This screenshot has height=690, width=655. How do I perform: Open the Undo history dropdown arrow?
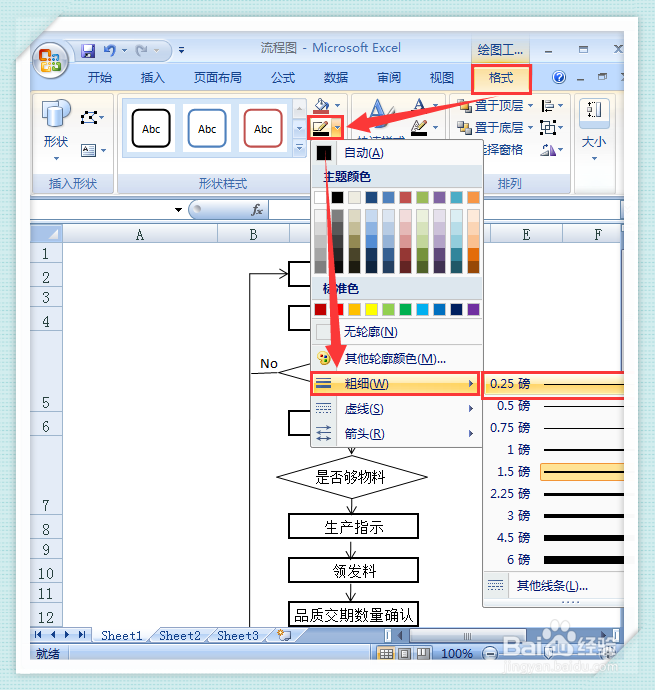click(x=125, y=51)
